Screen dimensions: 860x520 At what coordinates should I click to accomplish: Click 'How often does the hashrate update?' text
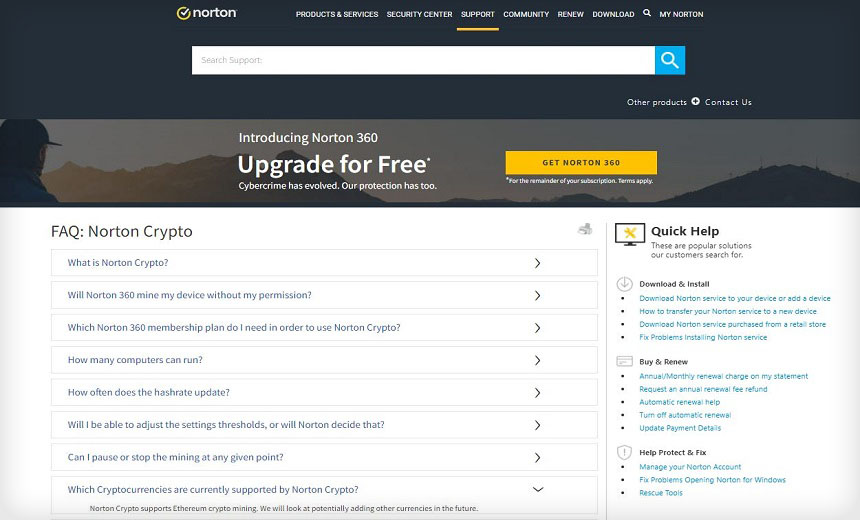(x=149, y=392)
